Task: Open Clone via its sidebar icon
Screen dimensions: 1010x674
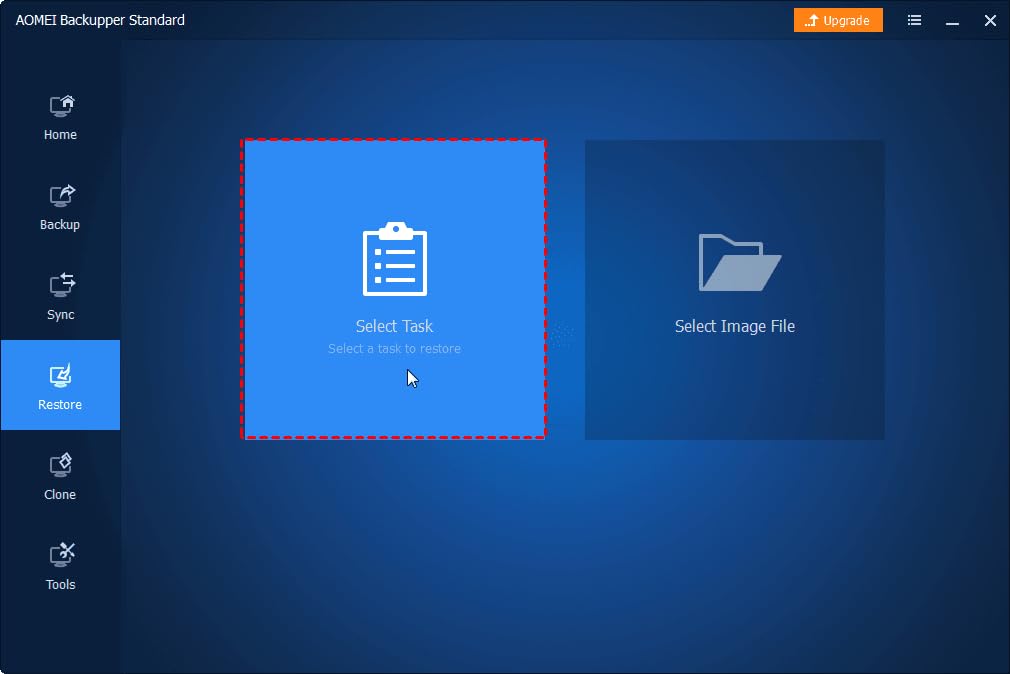Action: [61, 465]
